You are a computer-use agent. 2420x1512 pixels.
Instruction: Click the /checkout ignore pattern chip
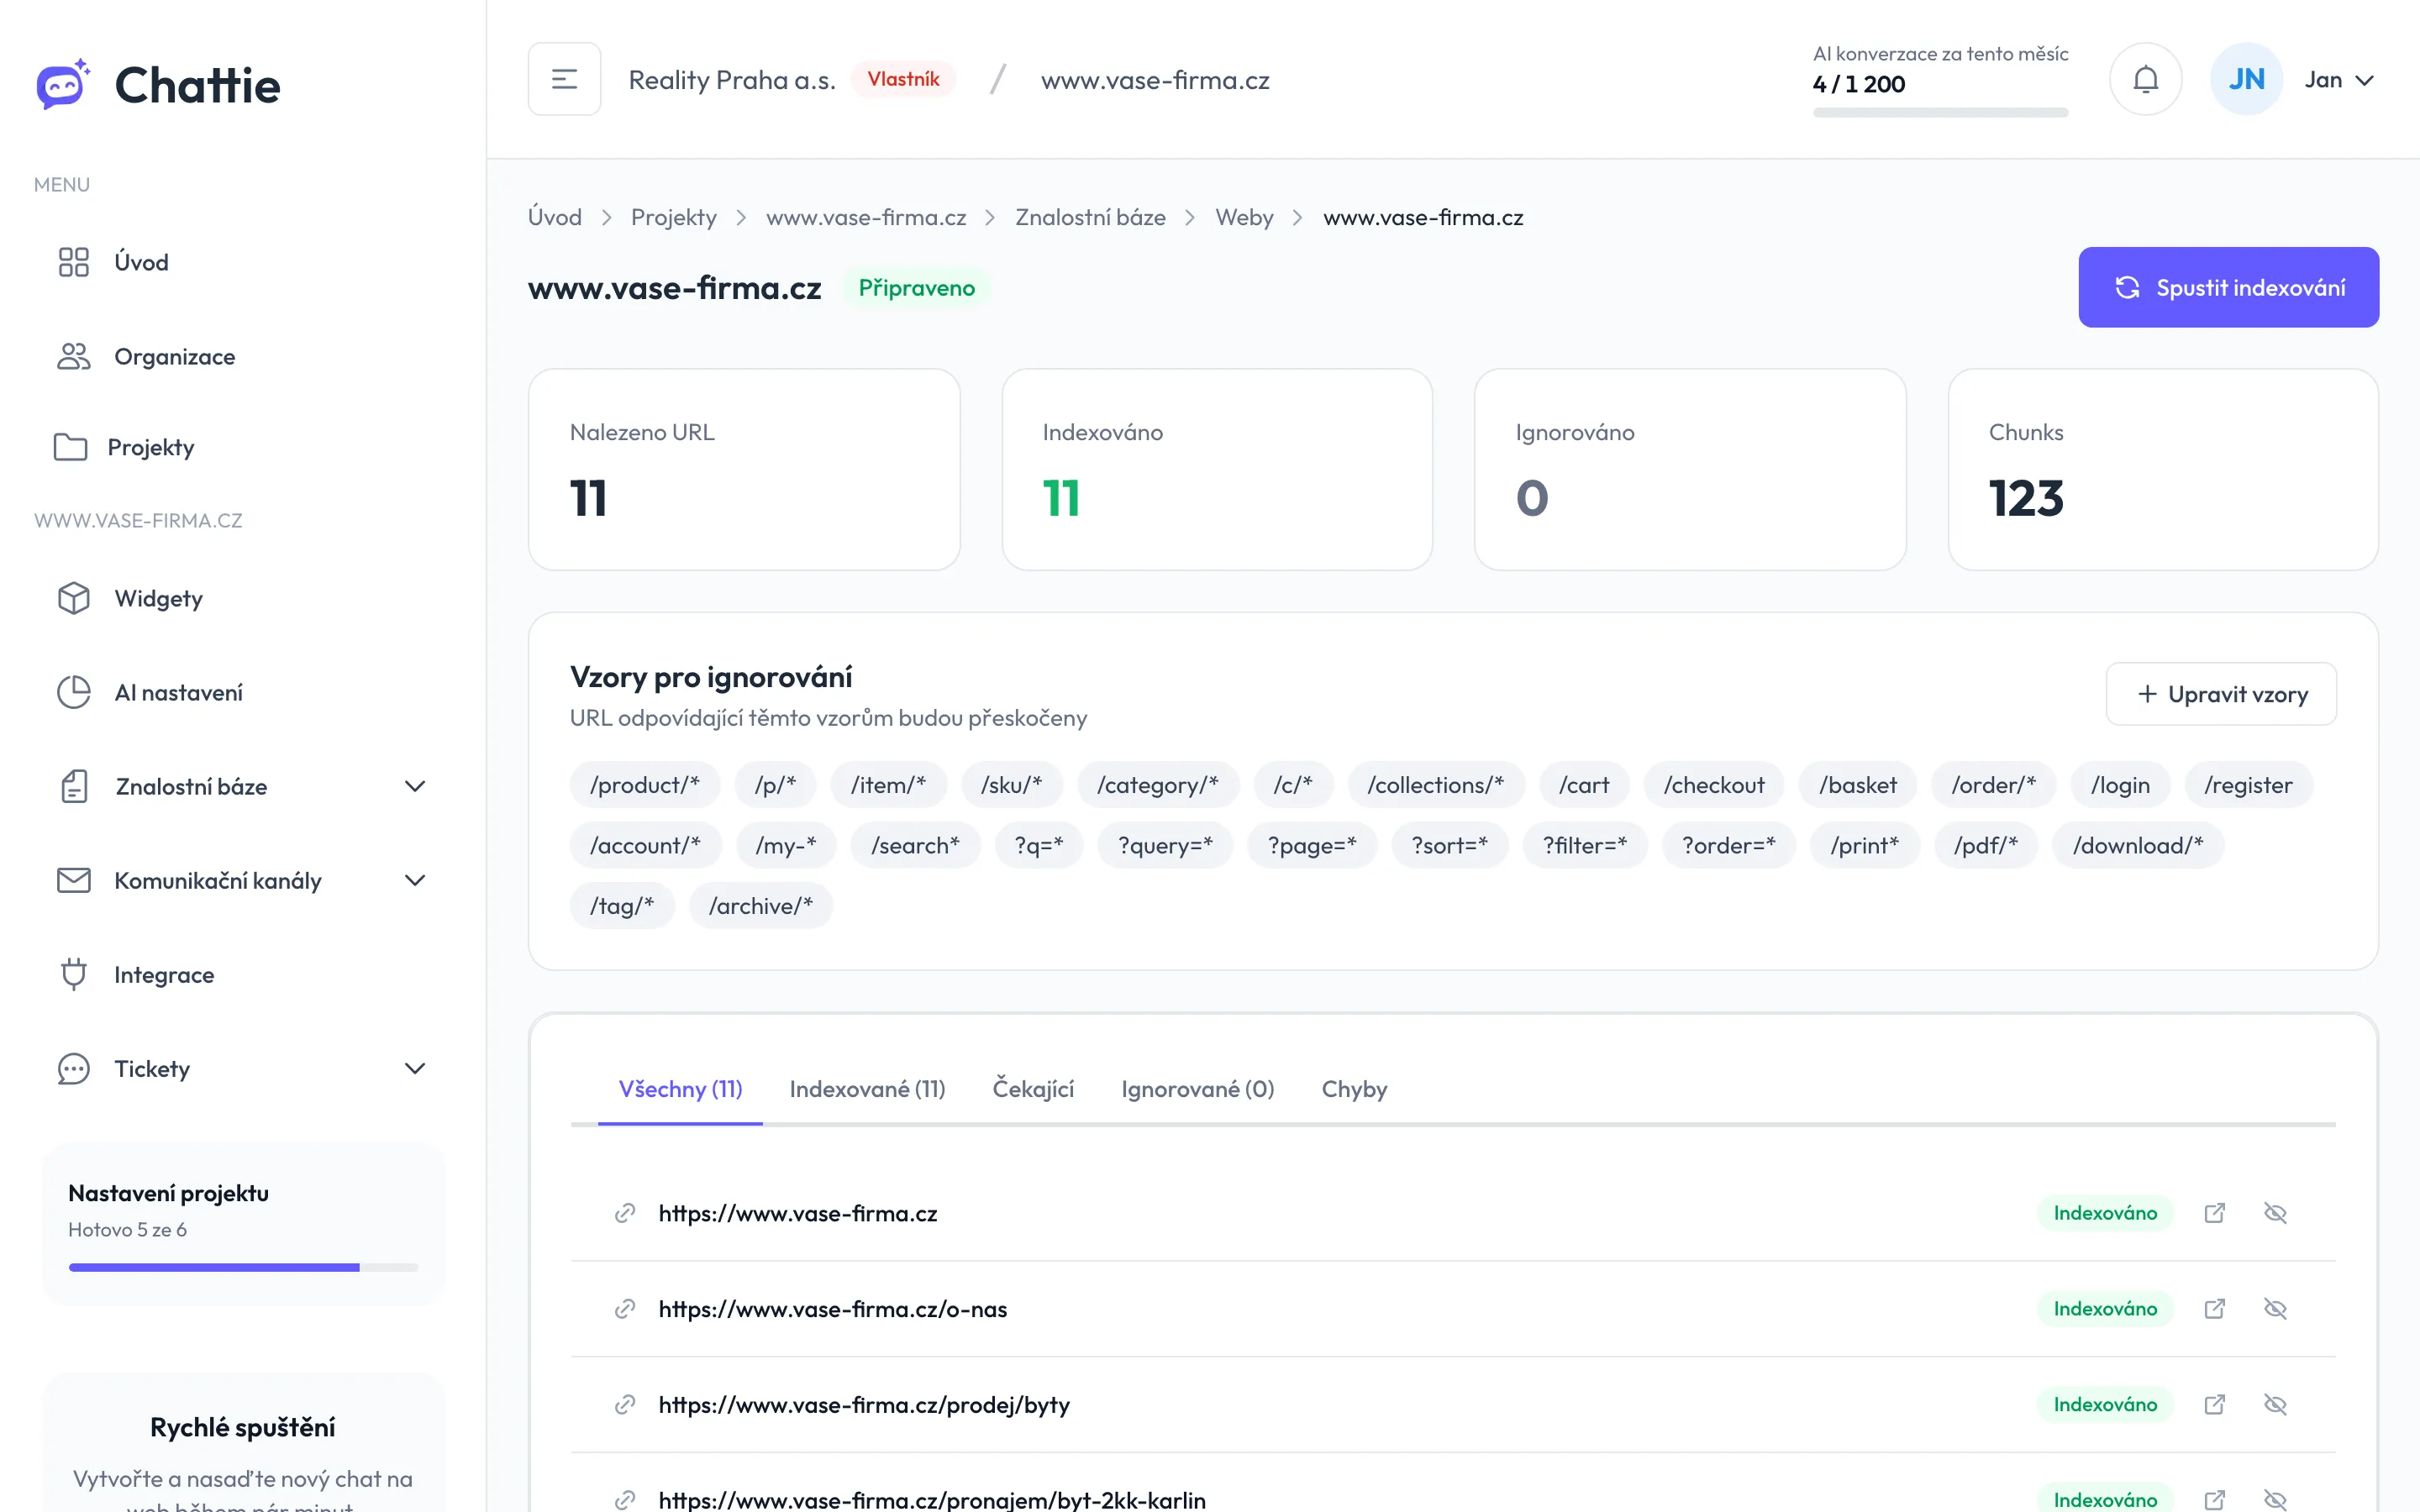click(x=1714, y=785)
